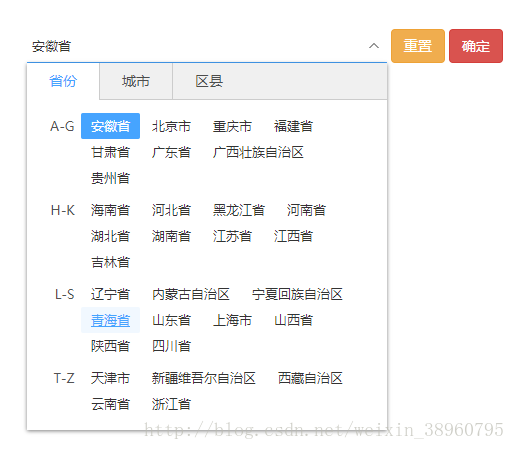Click the 重置 reset button
516x450 pixels.
click(x=418, y=46)
